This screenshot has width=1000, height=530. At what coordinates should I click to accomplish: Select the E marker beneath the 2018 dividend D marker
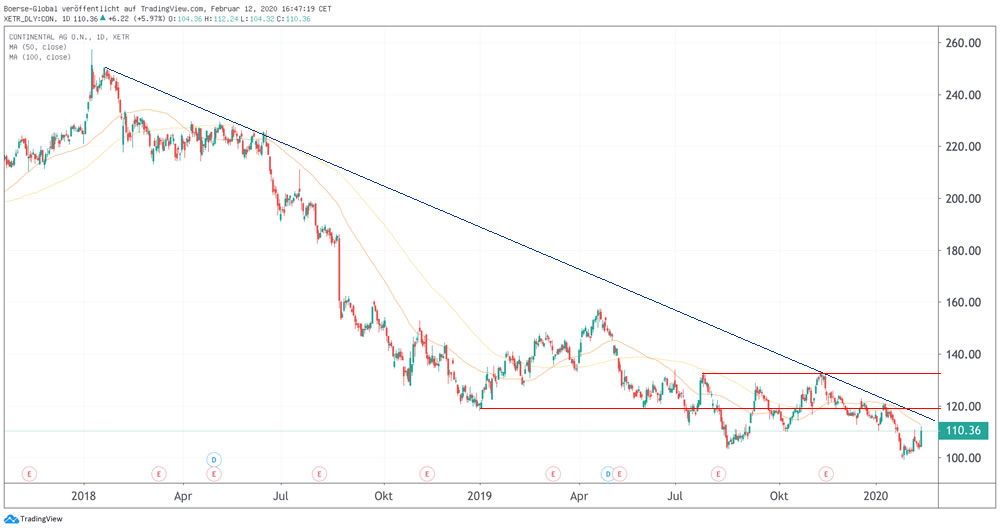click(214, 474)
